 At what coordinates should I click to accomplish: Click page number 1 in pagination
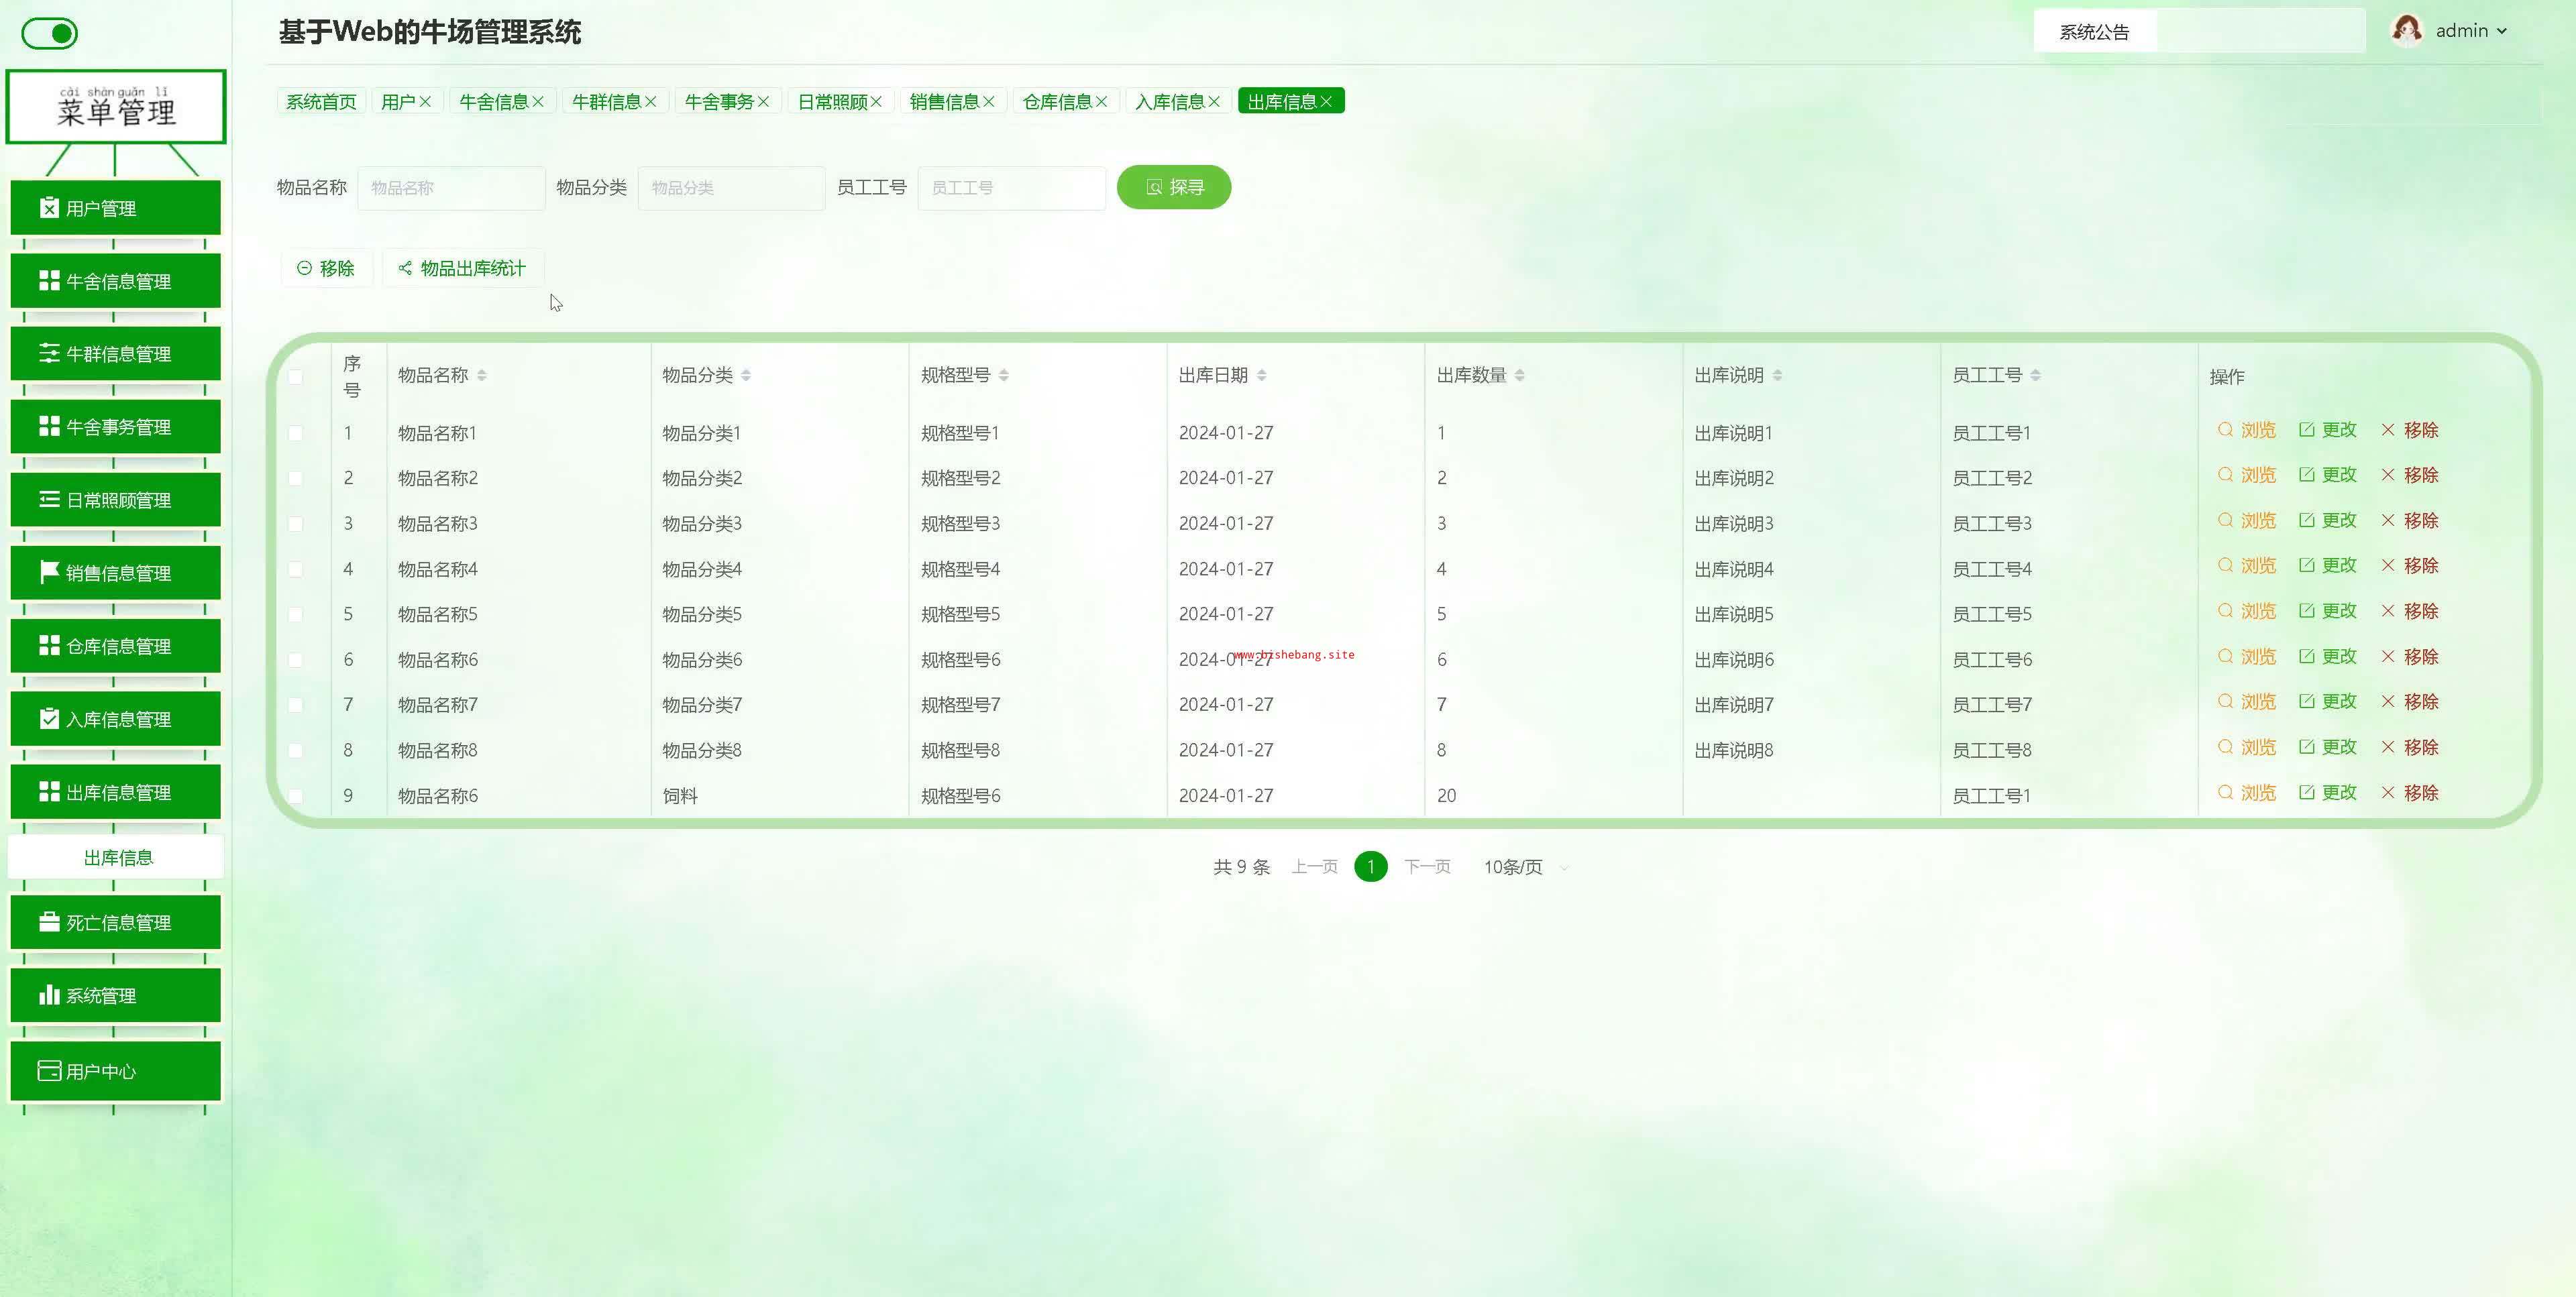(1370, 867)
